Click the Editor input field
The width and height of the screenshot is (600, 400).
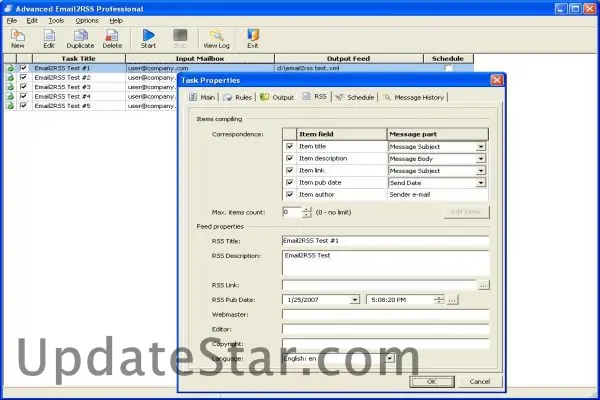[385, 329]
